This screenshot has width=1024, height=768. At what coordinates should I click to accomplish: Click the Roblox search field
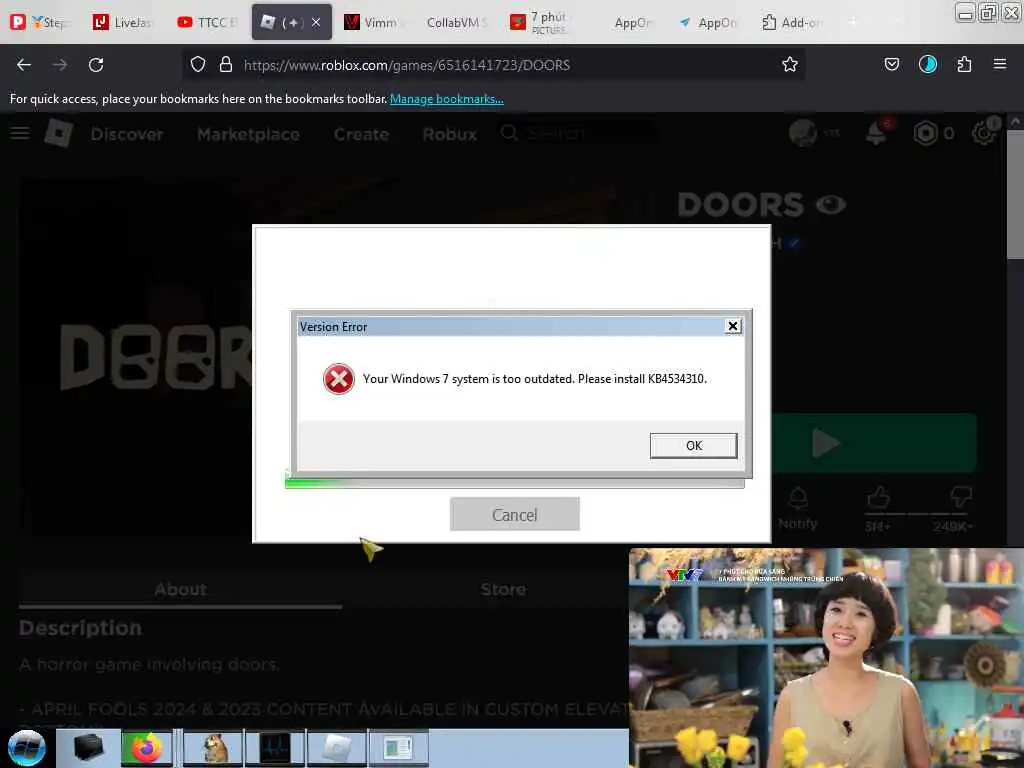pyautogui.click(x=579, y=133)
